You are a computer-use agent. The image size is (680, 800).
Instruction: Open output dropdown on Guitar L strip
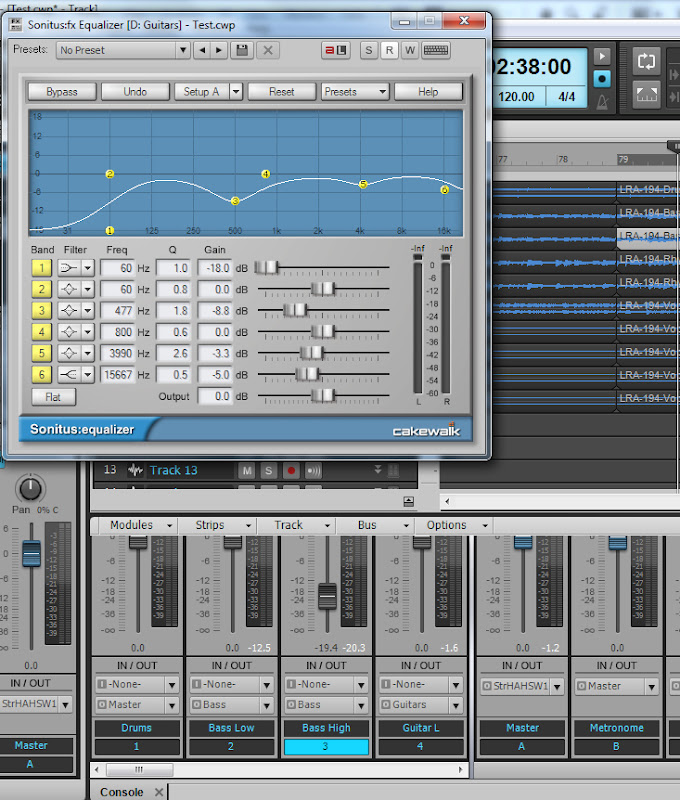point(456,705)
